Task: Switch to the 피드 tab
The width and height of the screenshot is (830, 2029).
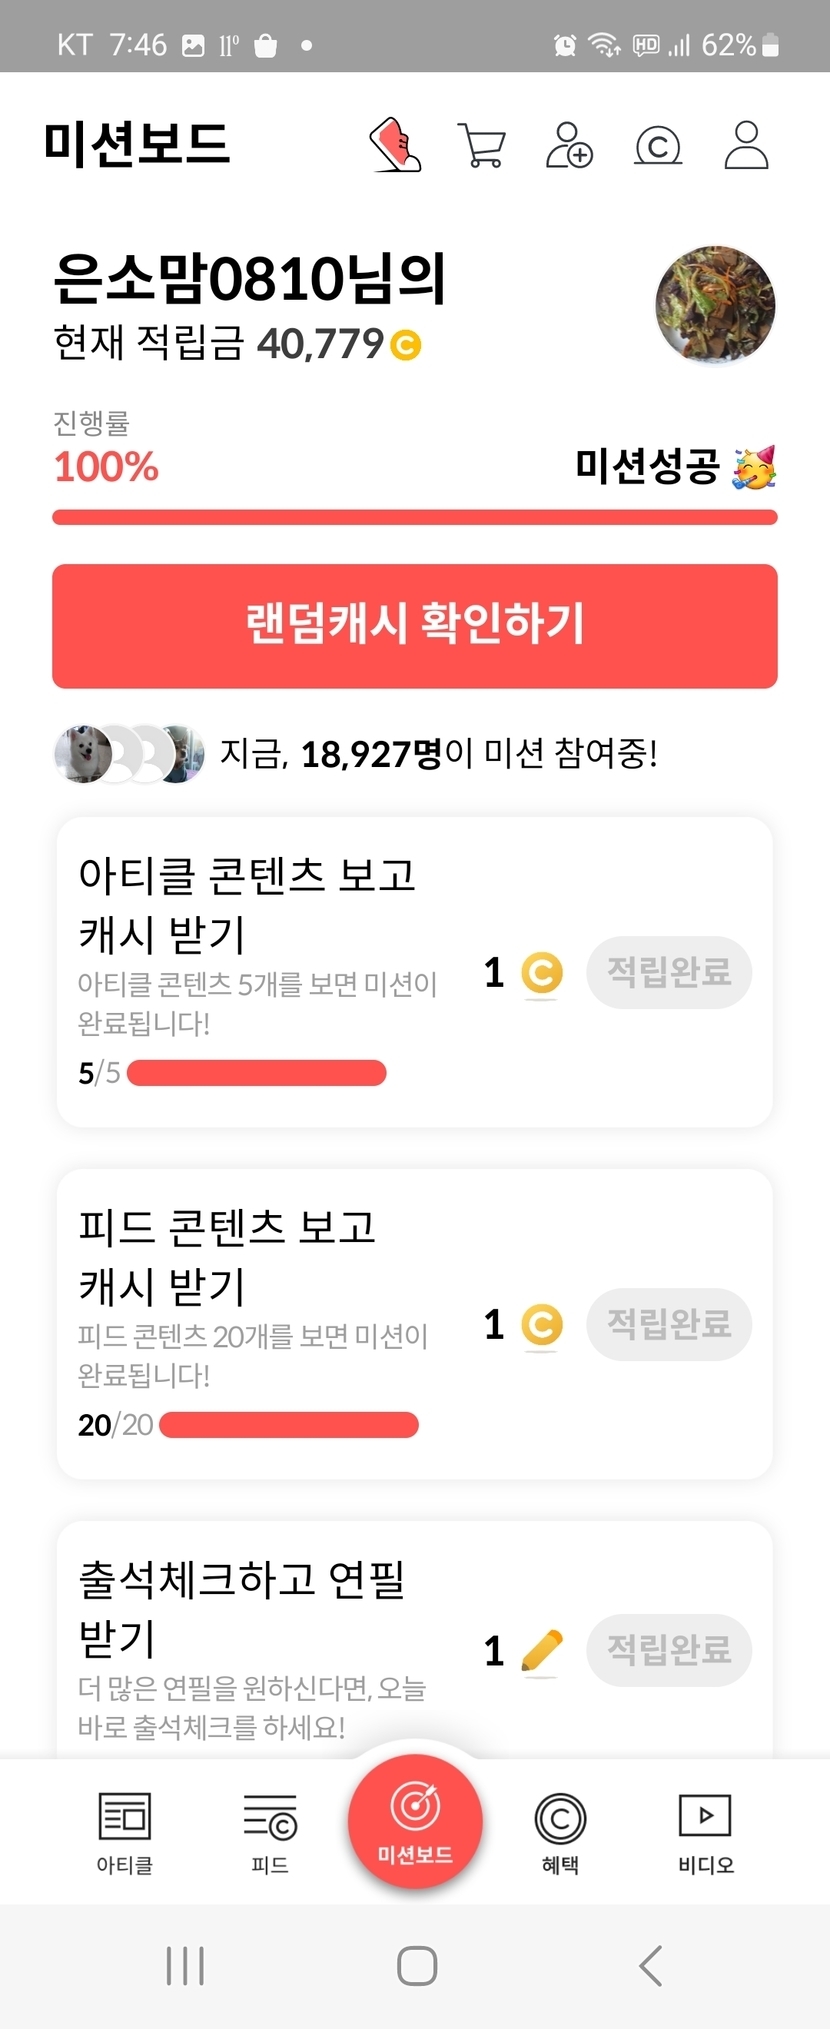Action: click(270, 1833)
